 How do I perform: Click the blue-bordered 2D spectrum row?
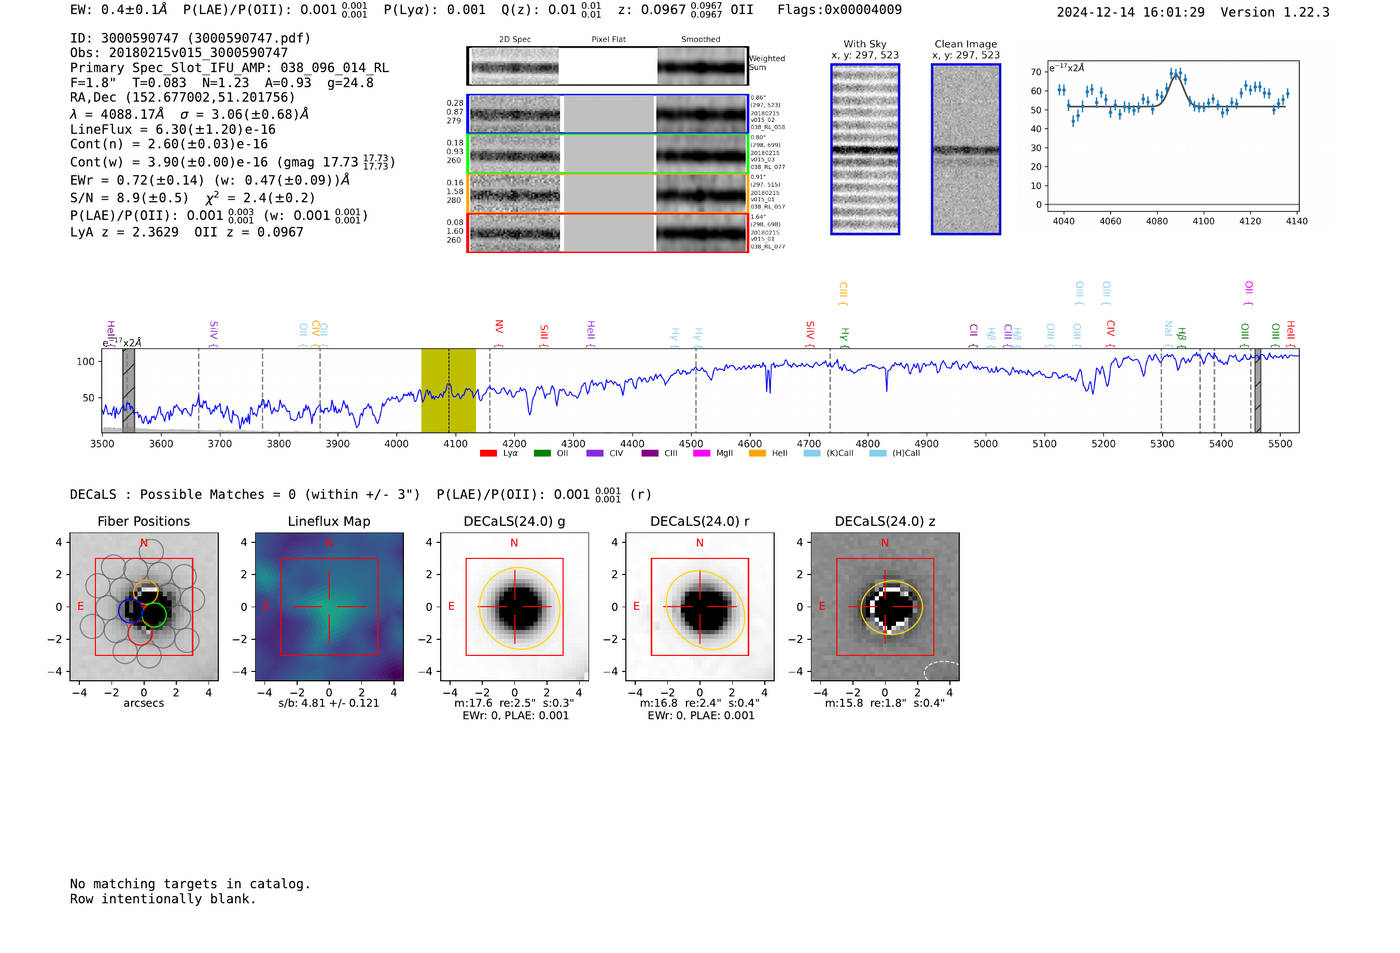pyautogui.click(x=608, y=114)
